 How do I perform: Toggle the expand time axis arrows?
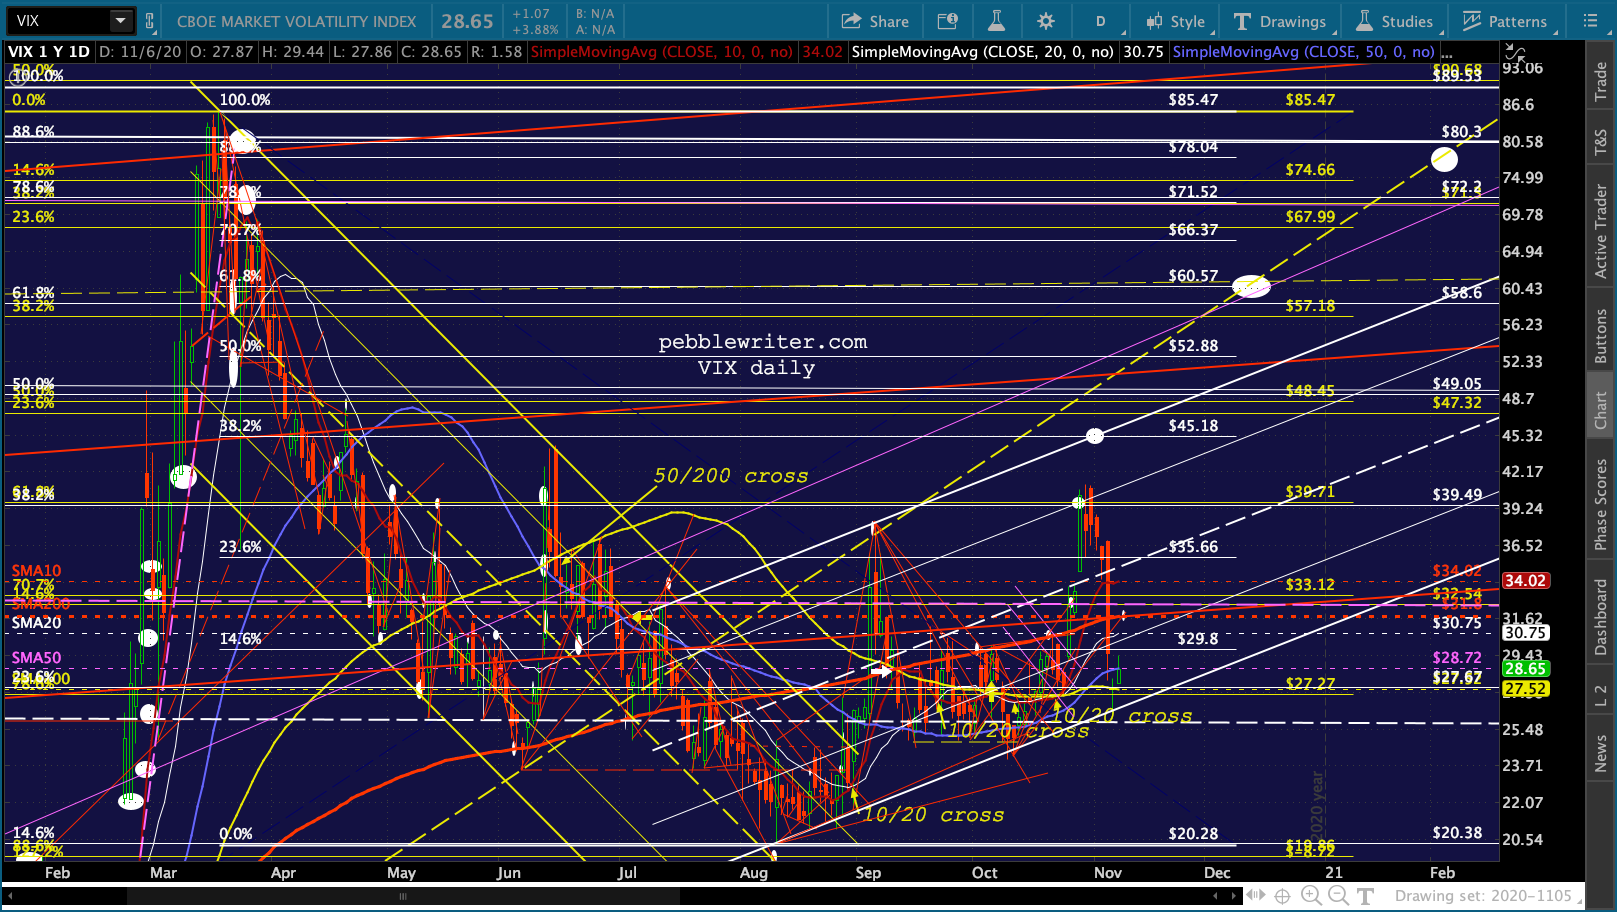[1257, 896]
